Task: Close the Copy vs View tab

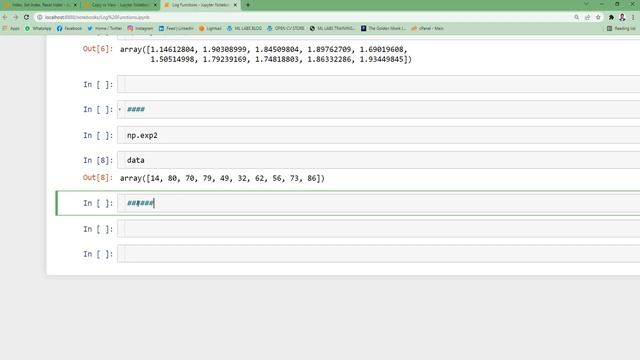Action: 155,5
